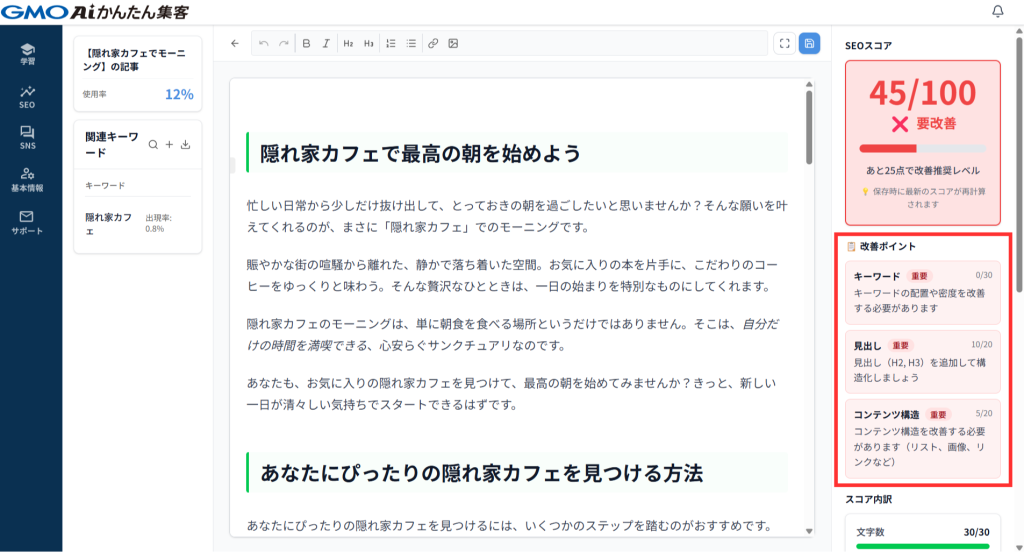
Task: Insert an image using the image icon
Action: [453, 44]
